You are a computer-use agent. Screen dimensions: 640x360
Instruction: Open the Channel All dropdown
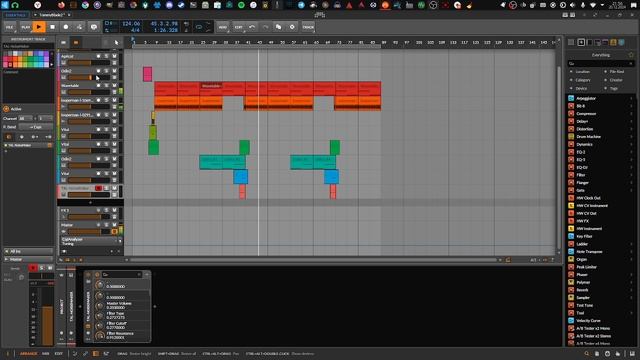pos(25,118)
